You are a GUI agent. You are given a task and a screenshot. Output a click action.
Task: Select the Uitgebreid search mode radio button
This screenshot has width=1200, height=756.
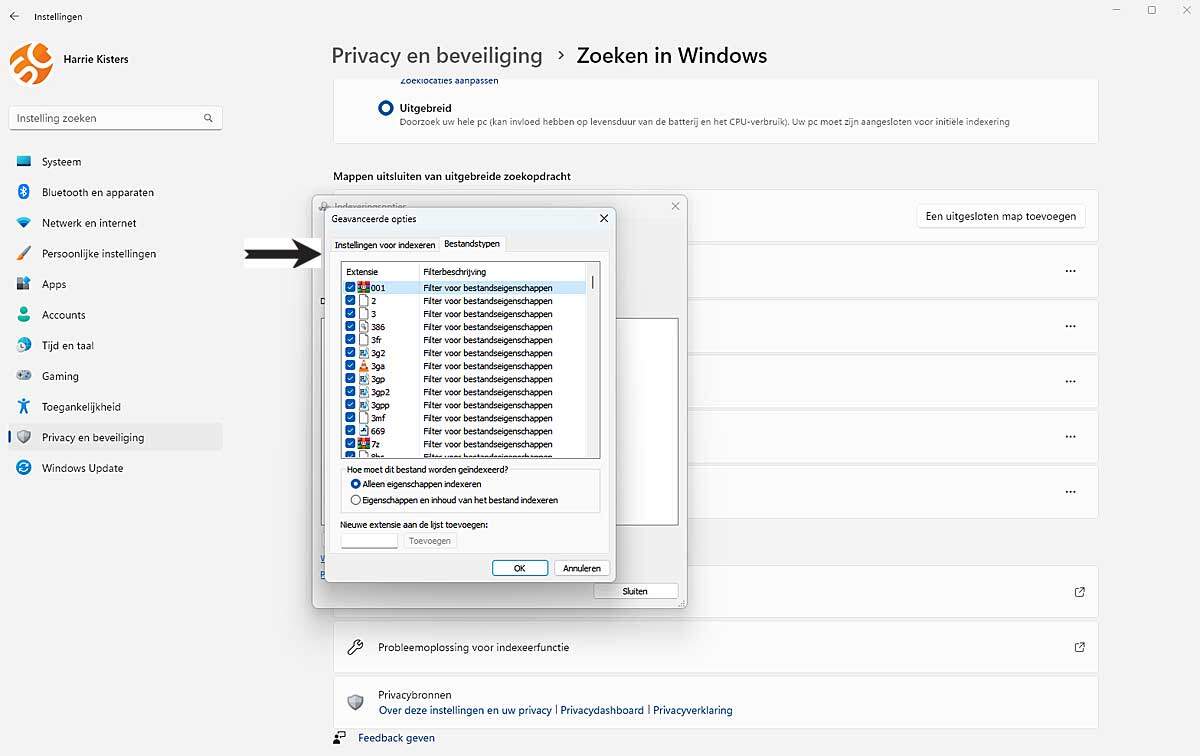tap(386, 108)
